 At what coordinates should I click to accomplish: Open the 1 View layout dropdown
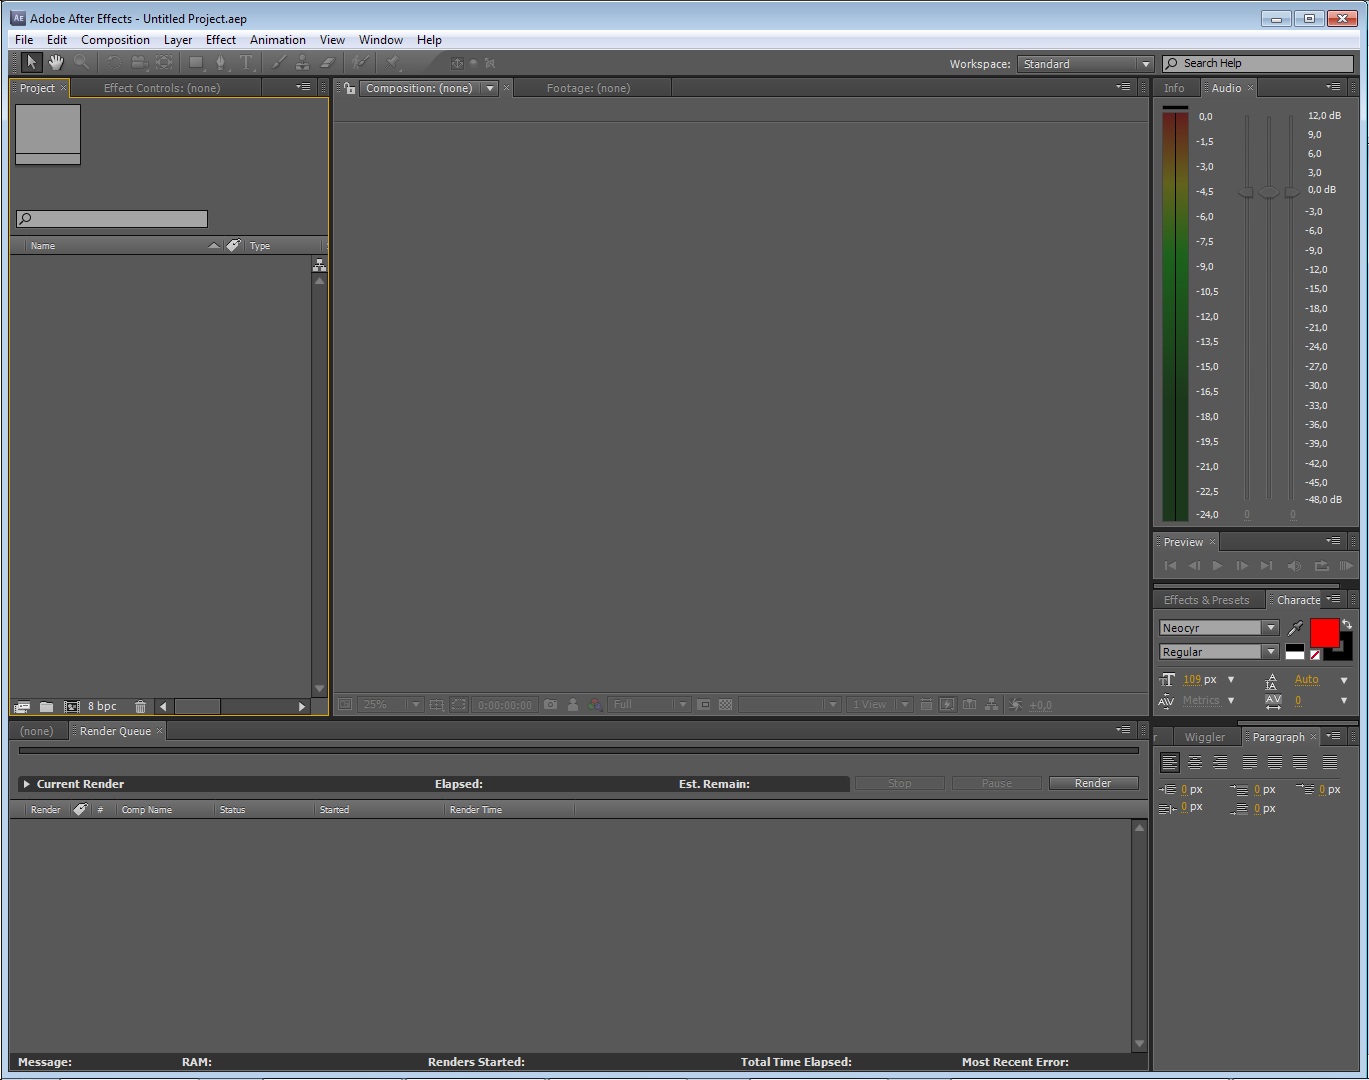coord(880,704)
